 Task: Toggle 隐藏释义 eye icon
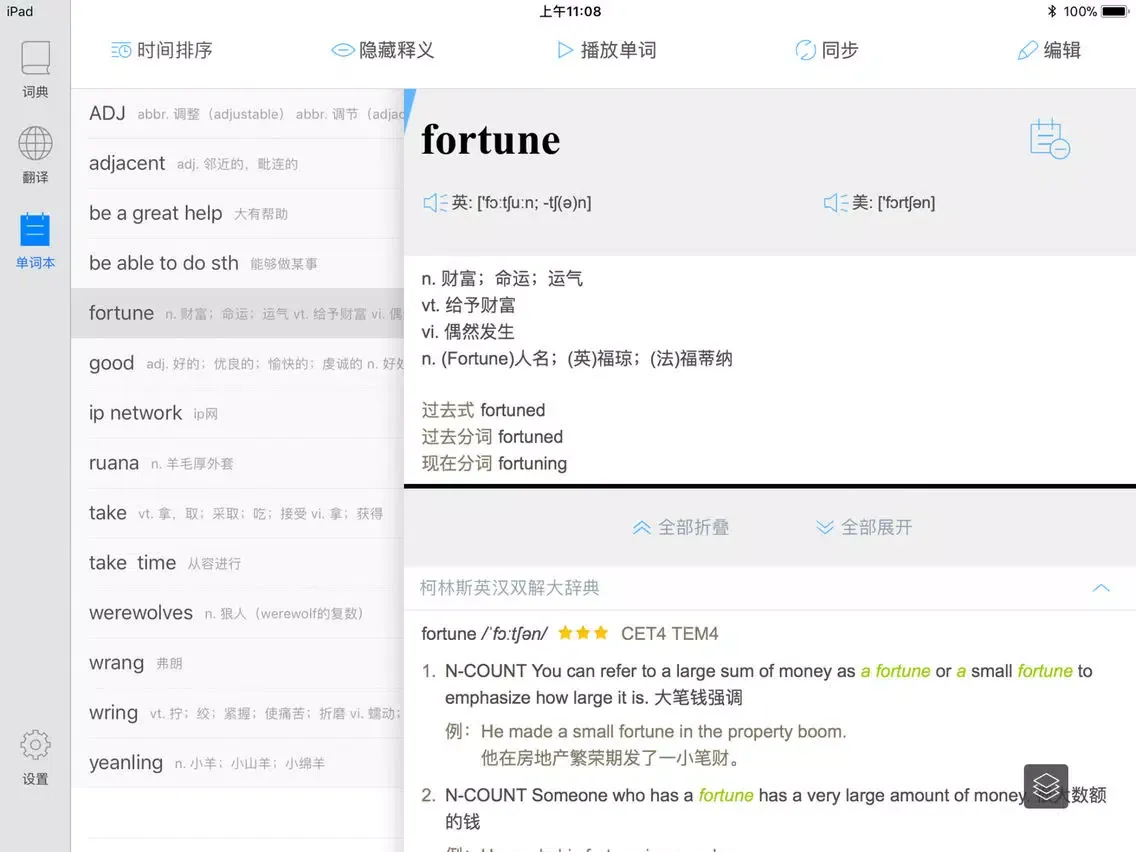tap(343, 50)
